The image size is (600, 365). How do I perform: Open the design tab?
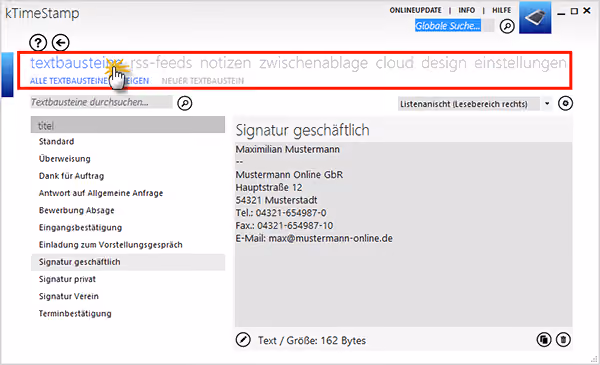tap(444, 63)
